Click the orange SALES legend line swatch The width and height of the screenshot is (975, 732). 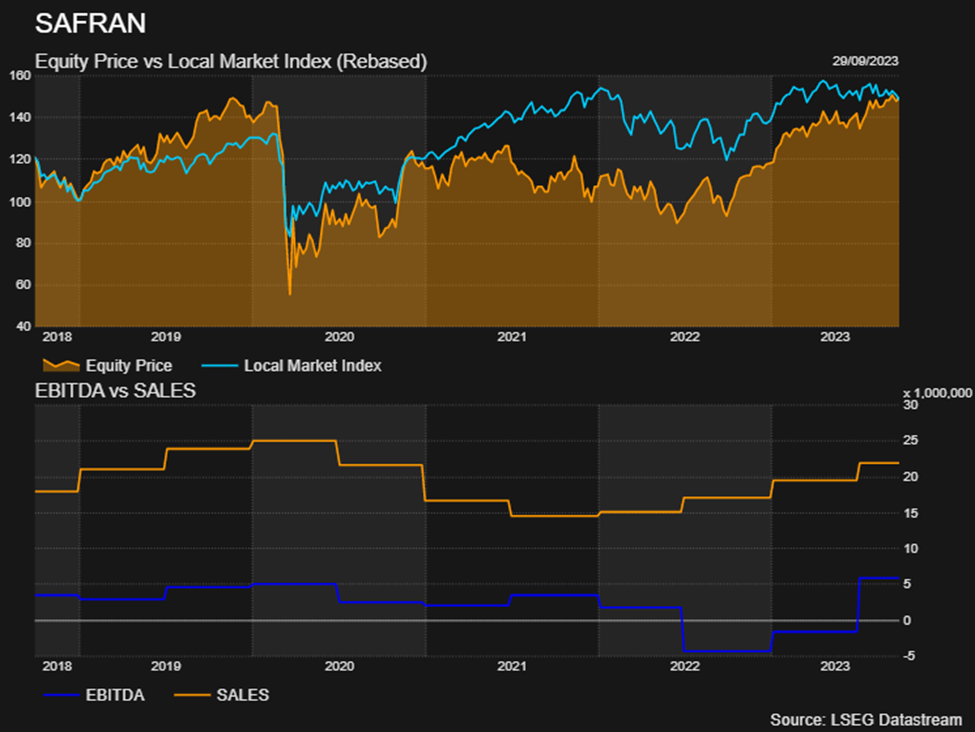coord(192,695)
